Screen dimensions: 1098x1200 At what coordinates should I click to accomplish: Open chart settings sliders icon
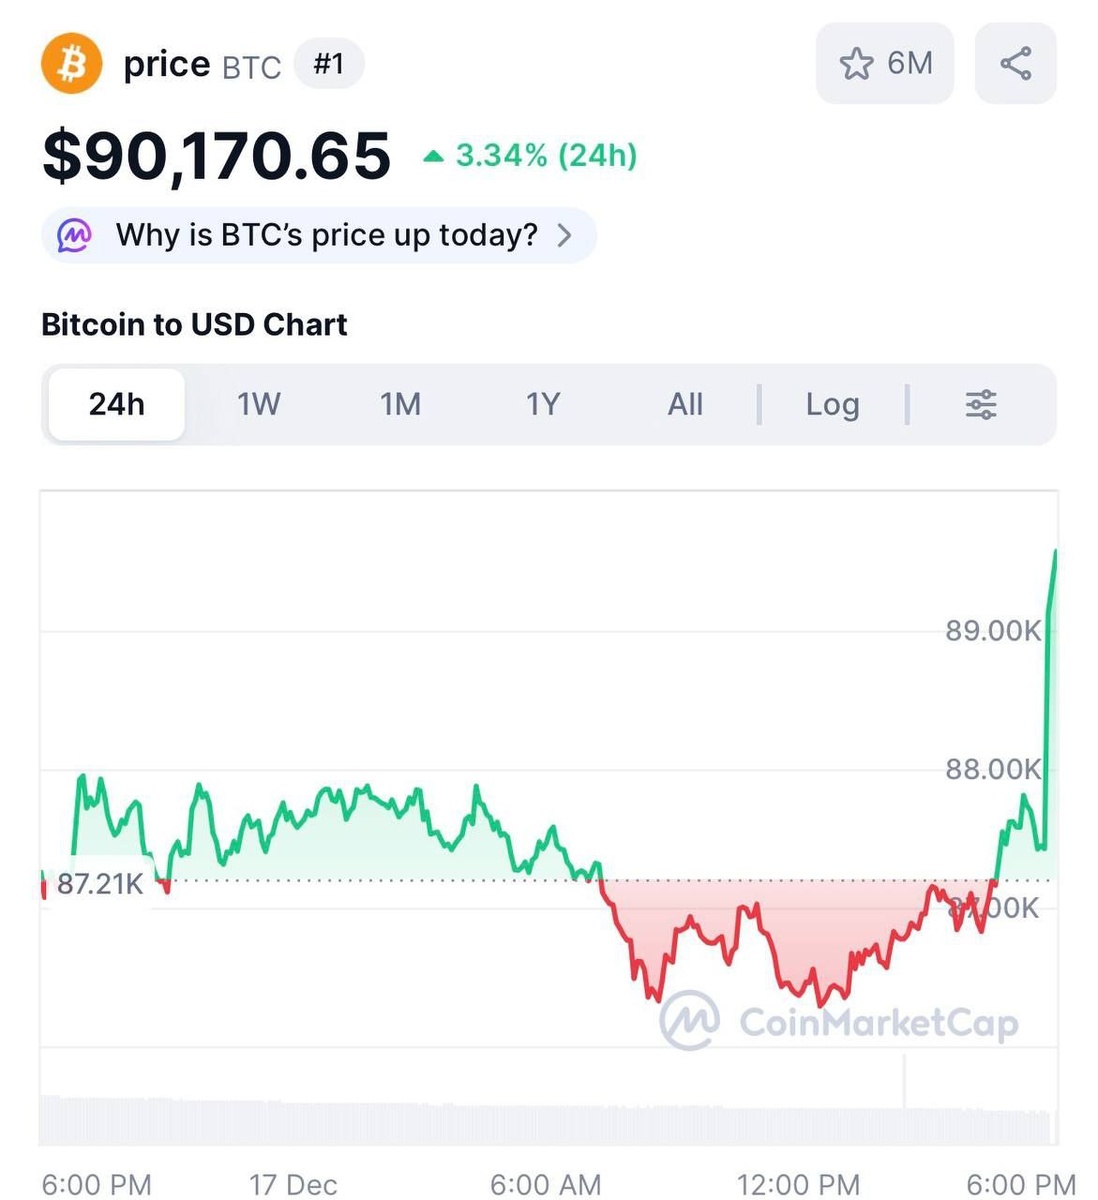click(x=980, y=404)
